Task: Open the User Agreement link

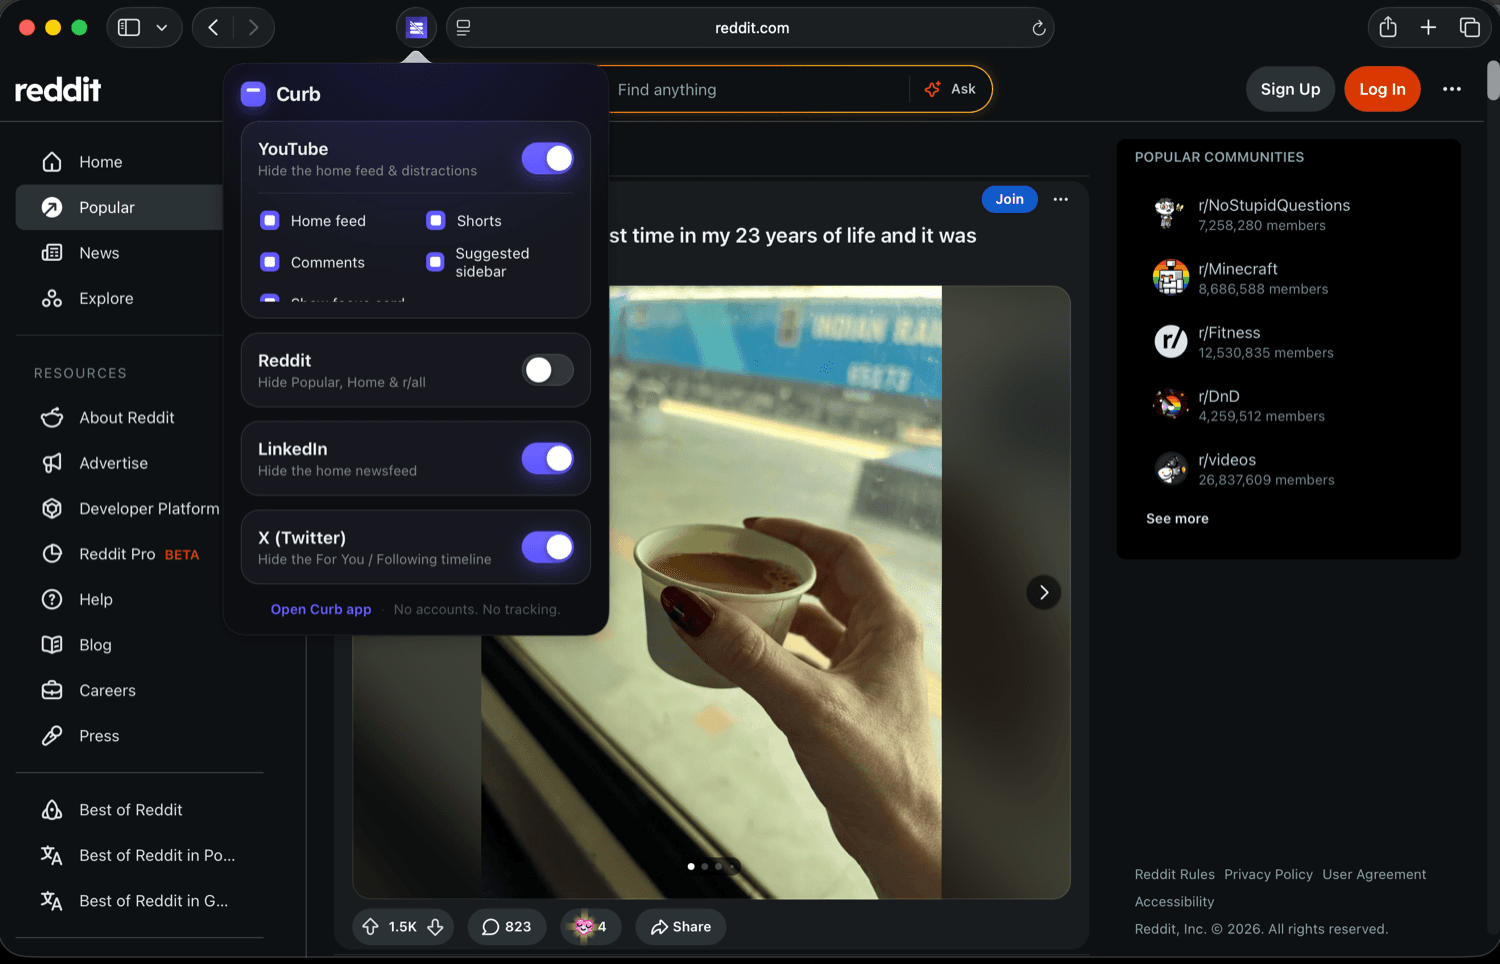Action: coord(1374,874)
